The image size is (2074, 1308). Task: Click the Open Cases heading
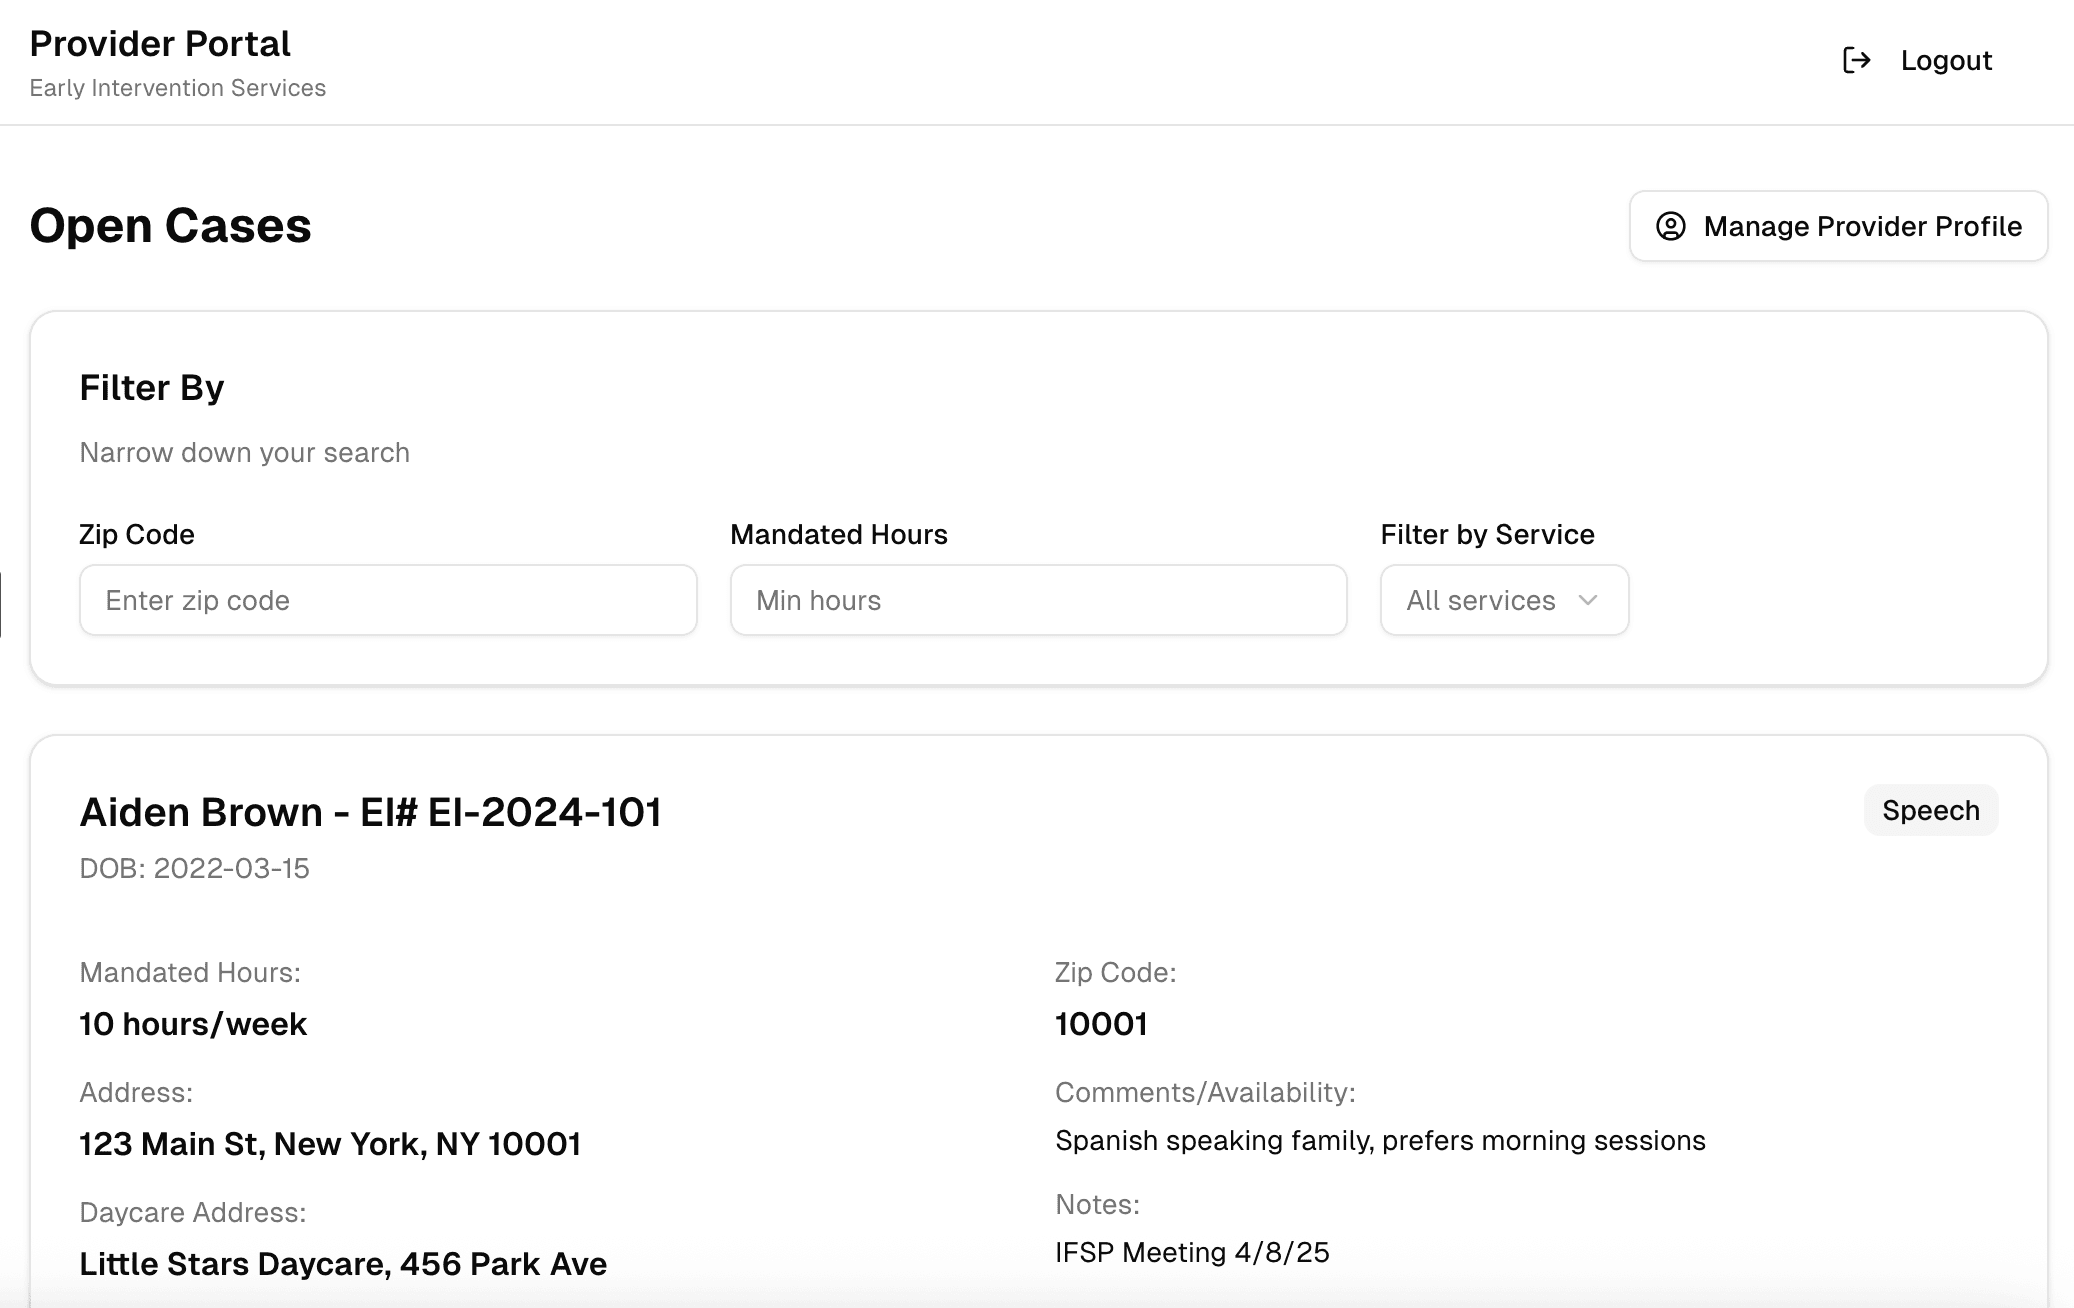(x=170, y=226)
